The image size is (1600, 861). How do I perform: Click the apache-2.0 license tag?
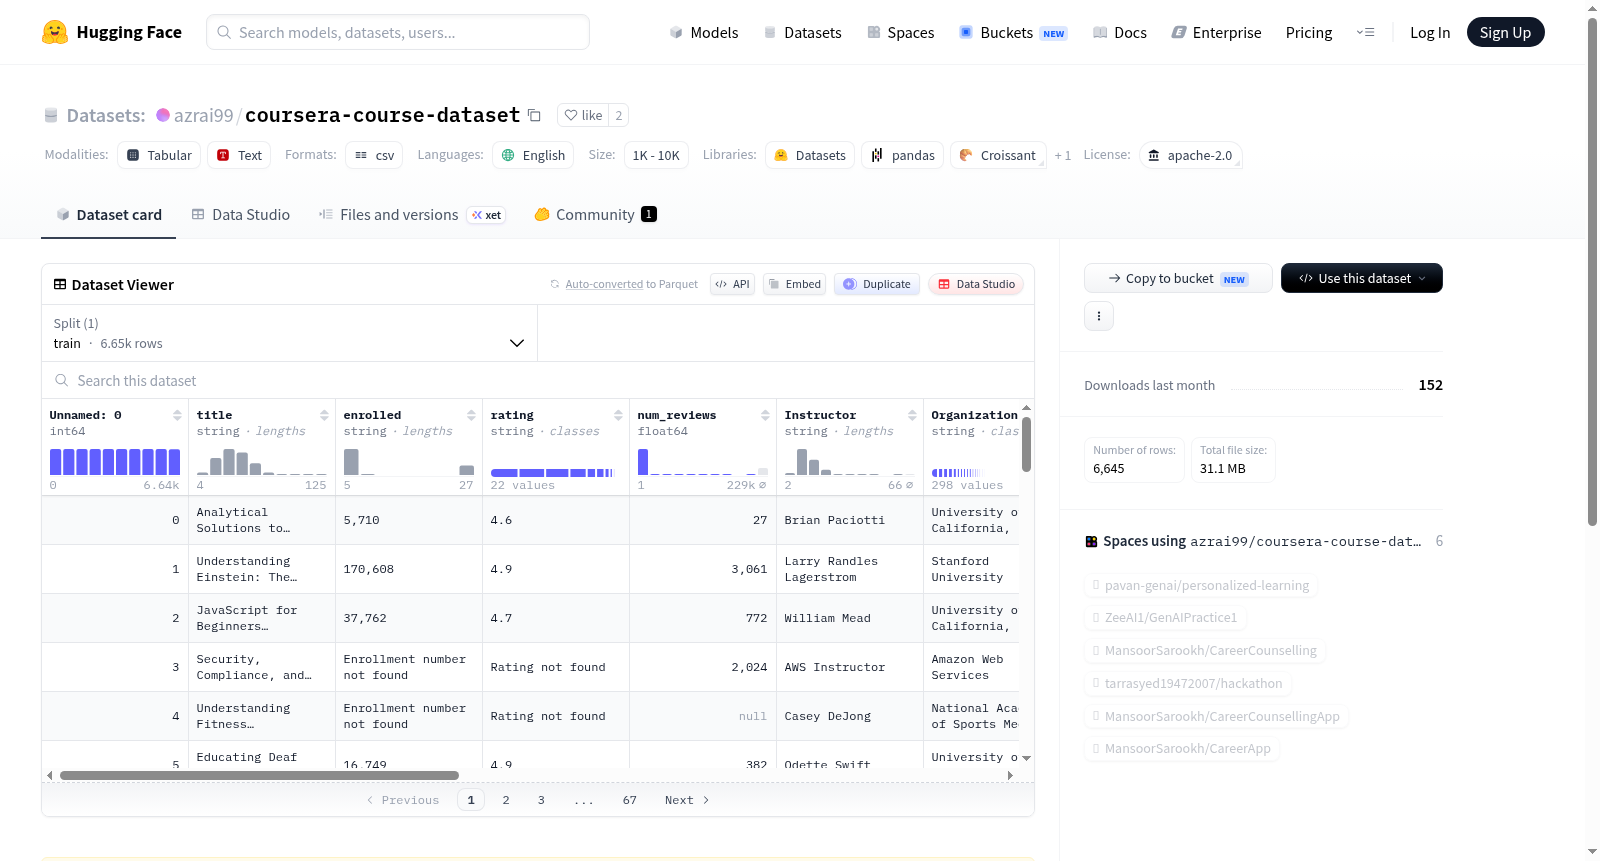point(1190,155)
